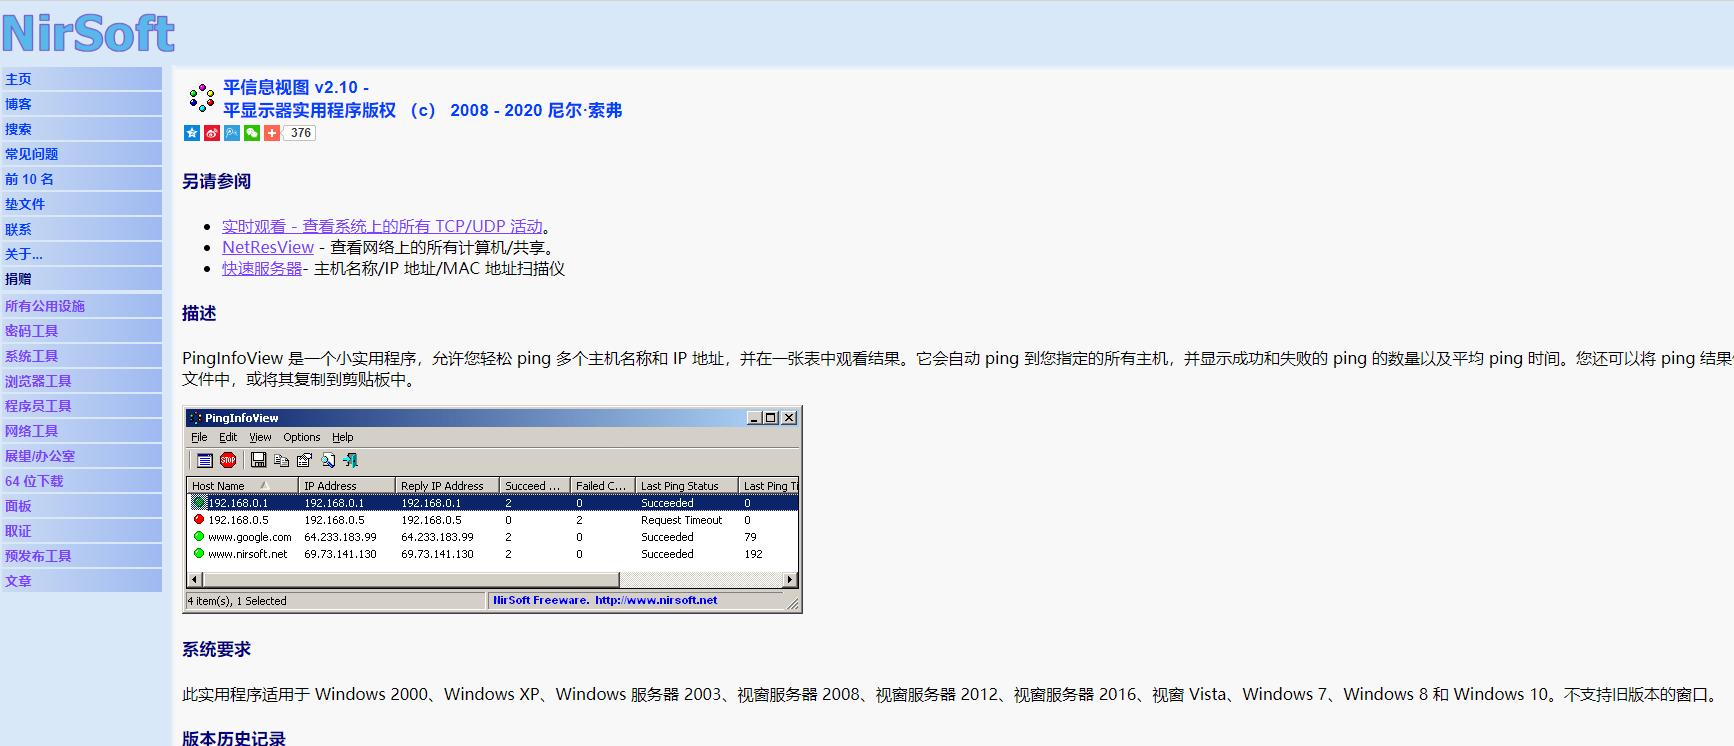Open the Edit menu in the PingInfoView screenshot
The width and height of the screenshot is (1734, 746).
pos(228,437)
